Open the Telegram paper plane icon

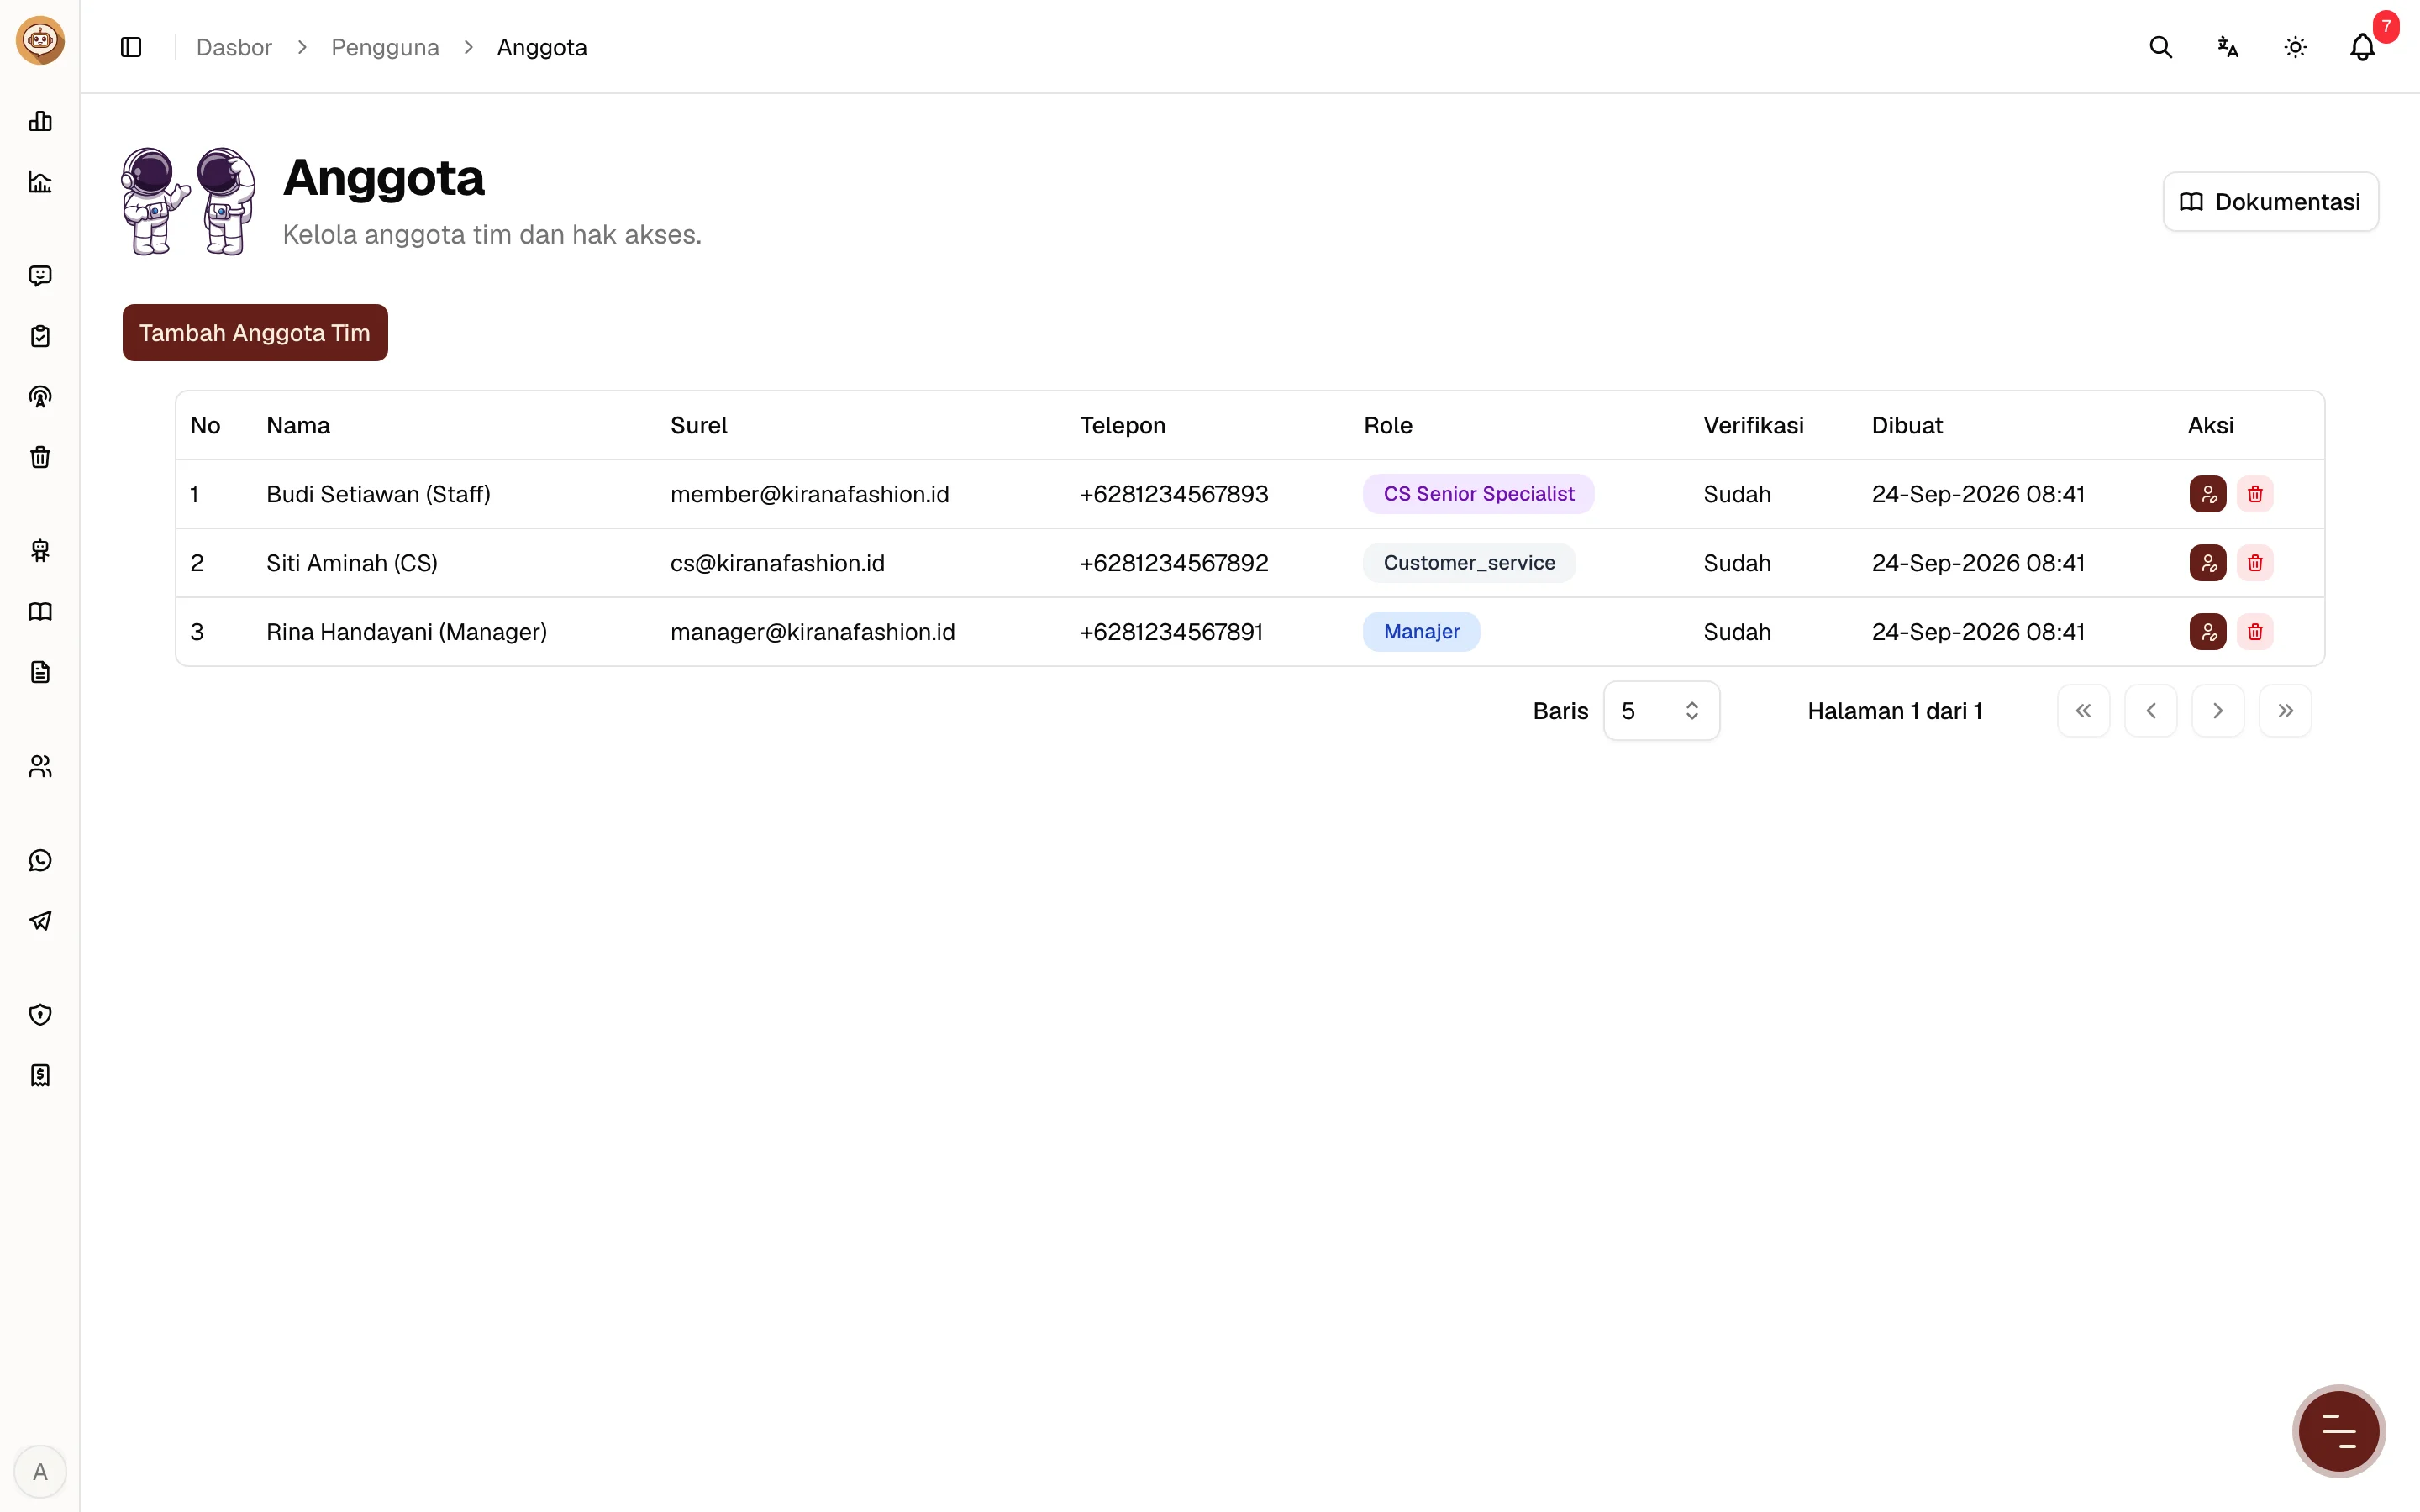[40, 921]
